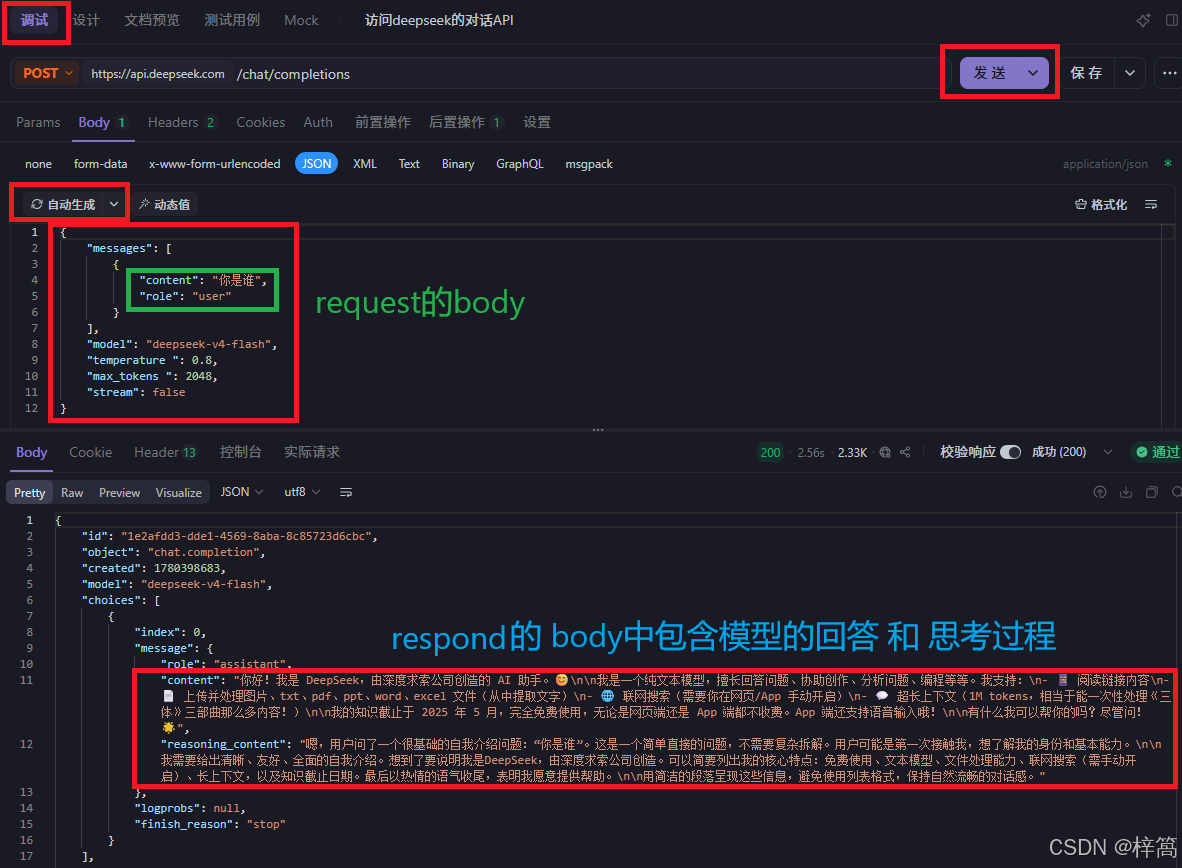Click the 保存 save button
Viewport: 1182px width, 868px height.
(x=1086, y=73)
